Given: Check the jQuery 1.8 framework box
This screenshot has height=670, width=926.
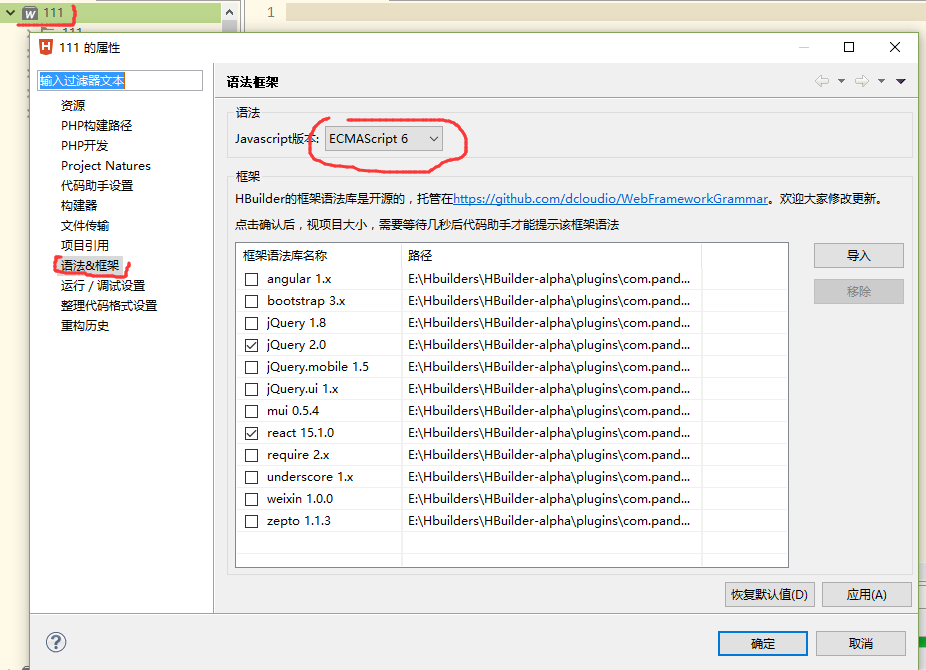Looking at the screenshot, I should tap(252, 323).
